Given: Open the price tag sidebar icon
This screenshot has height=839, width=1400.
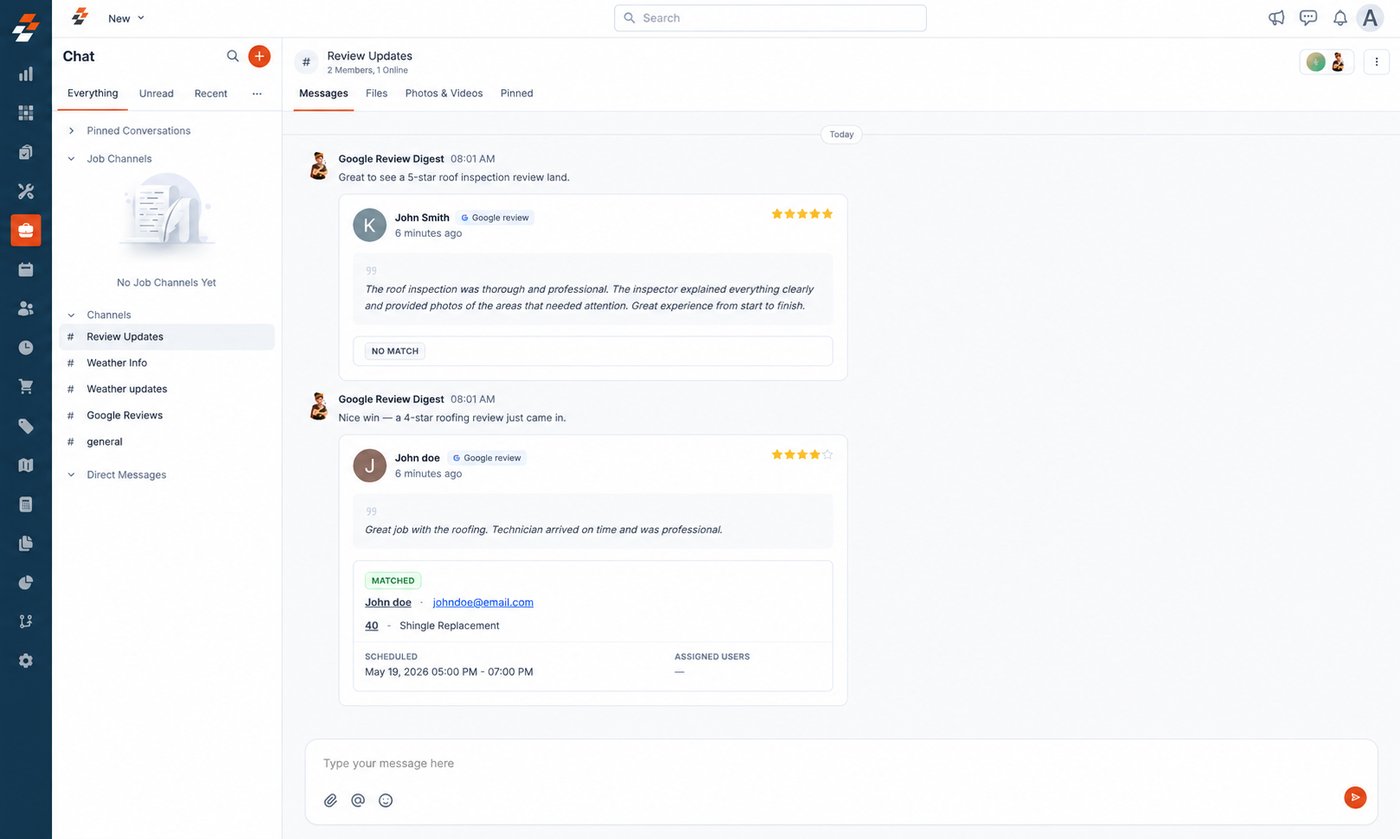Looking at the screenshot, I should click(26, 426).
